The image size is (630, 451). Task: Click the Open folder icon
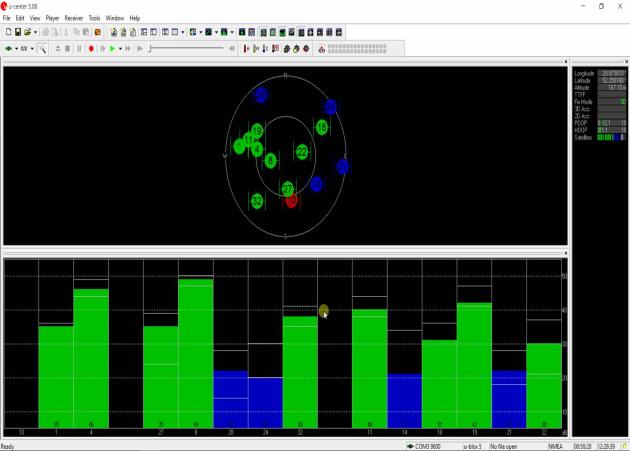click(x=27, y=32)
